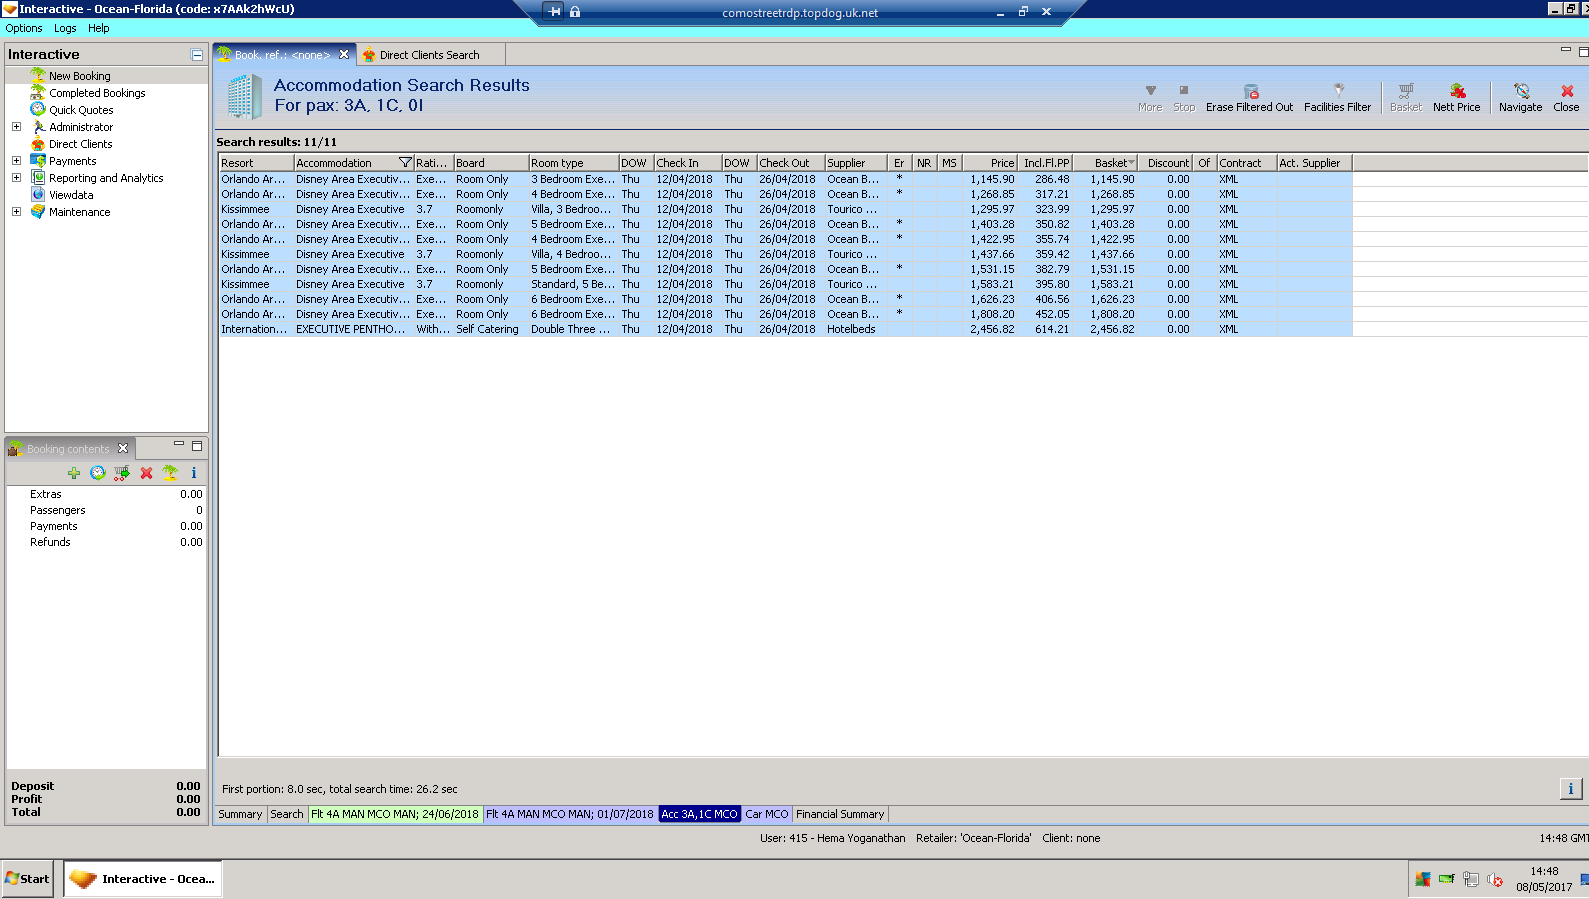Click the Nett Price toolbar icon
Screen dimensions: 1589x899
[x=1457, y=91]
